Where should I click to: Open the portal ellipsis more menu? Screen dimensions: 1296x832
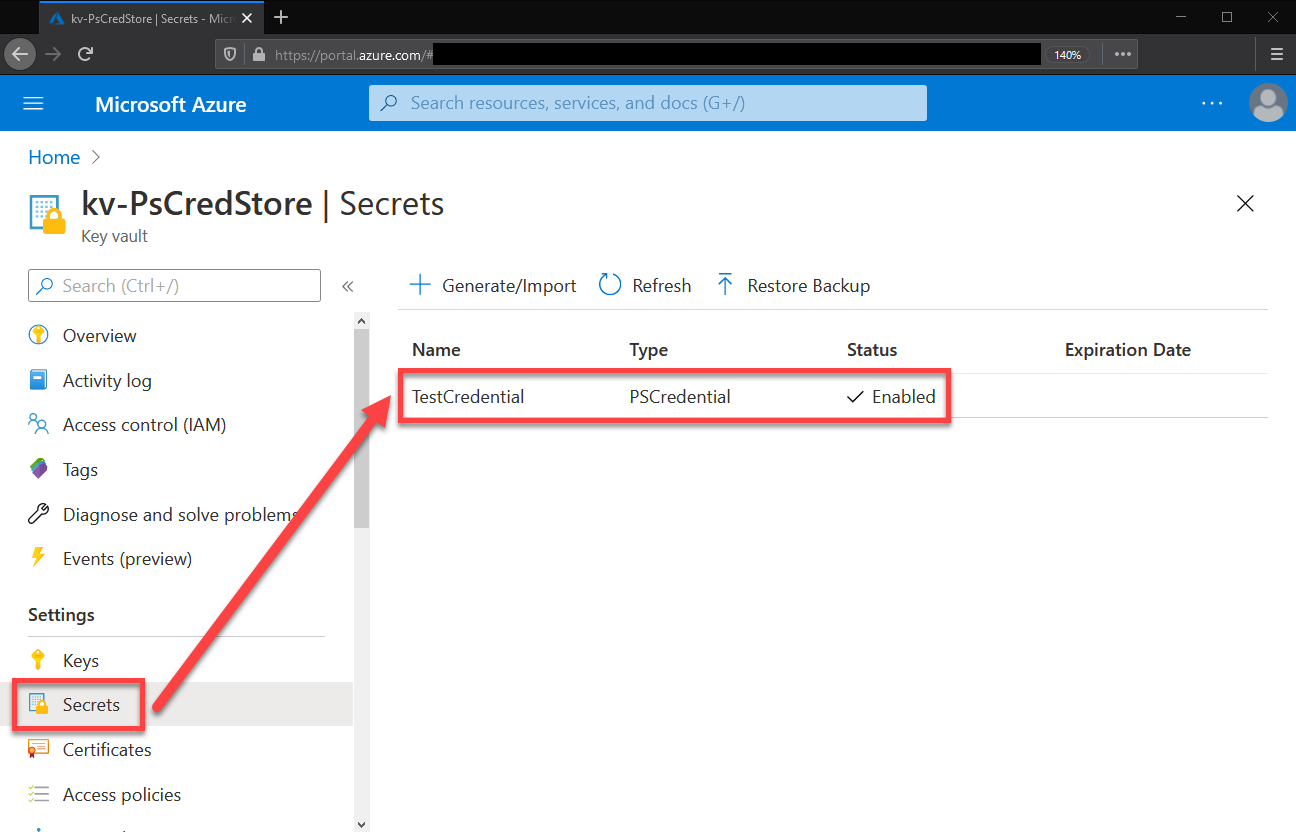click(x=1212, y=103)
